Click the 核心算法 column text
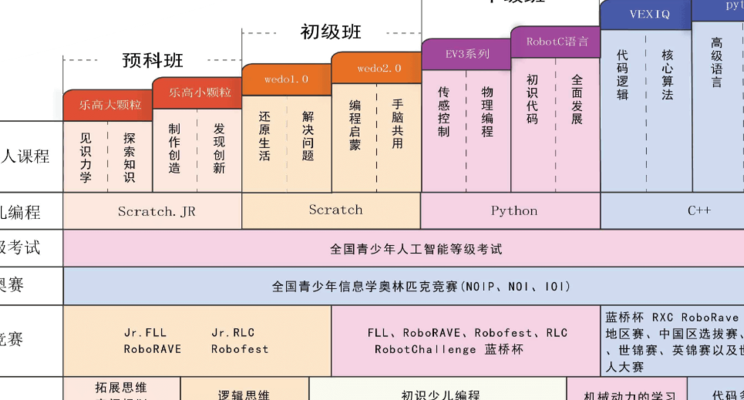This screenshot has height=400, width=744. click(x=667, y=74)
